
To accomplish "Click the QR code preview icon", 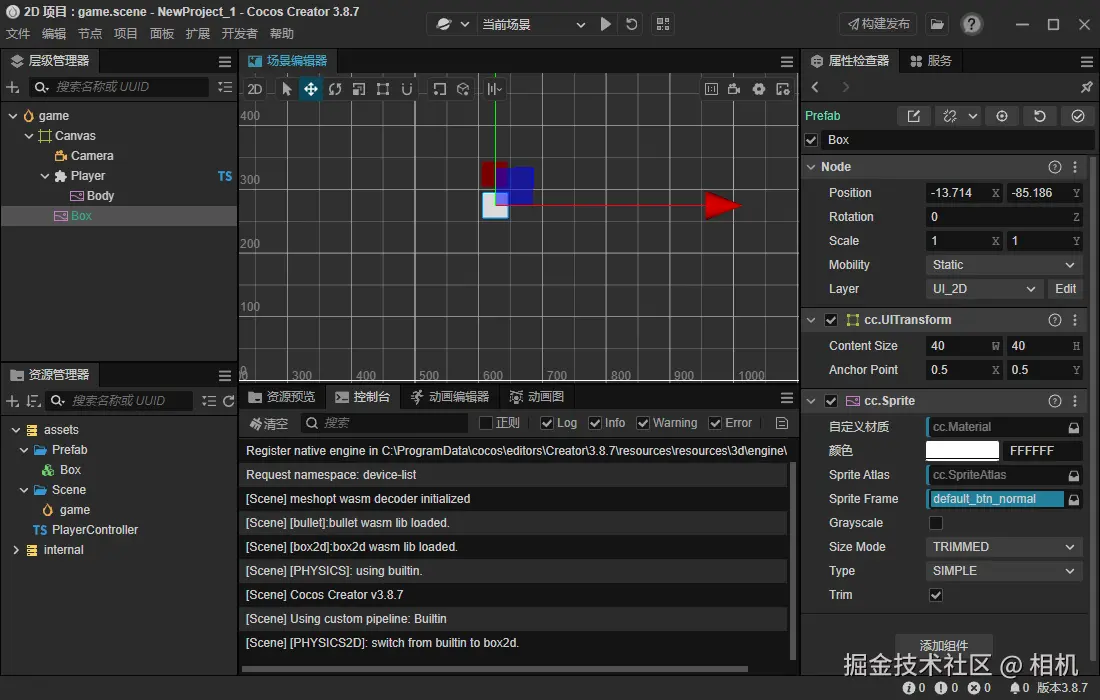I will click(x=663, y=24).
